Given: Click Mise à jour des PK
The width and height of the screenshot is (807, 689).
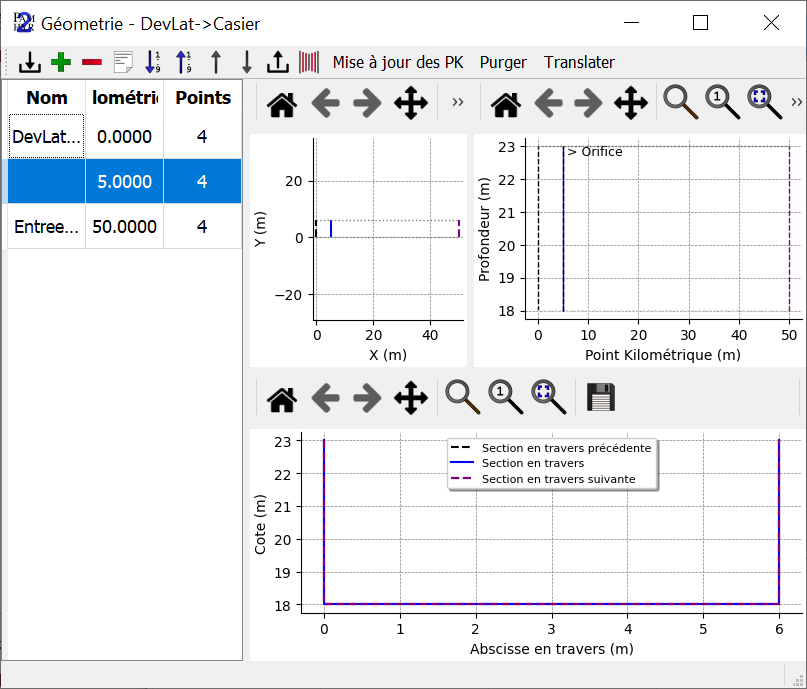Looking at the screenshot, I should pos(397,62).
